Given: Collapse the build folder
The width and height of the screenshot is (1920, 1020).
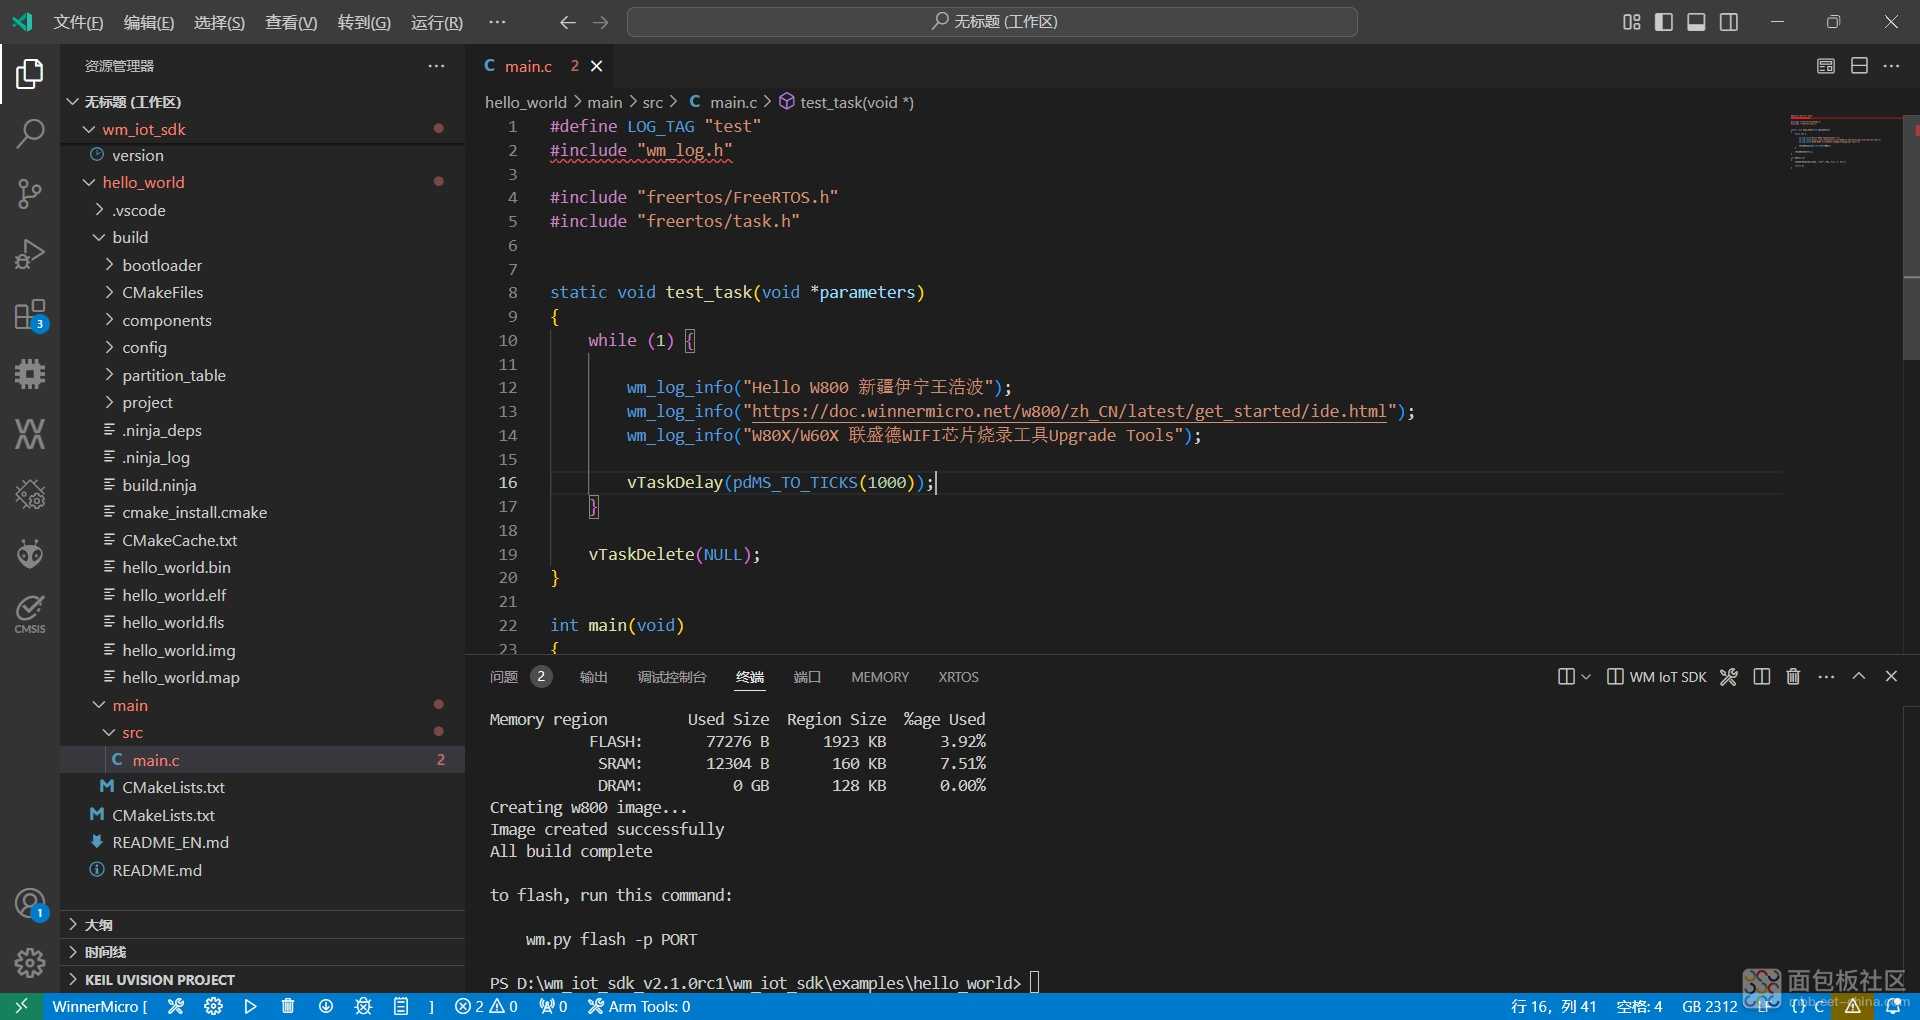Looking at the screenshot, I should tap(99, 237).
